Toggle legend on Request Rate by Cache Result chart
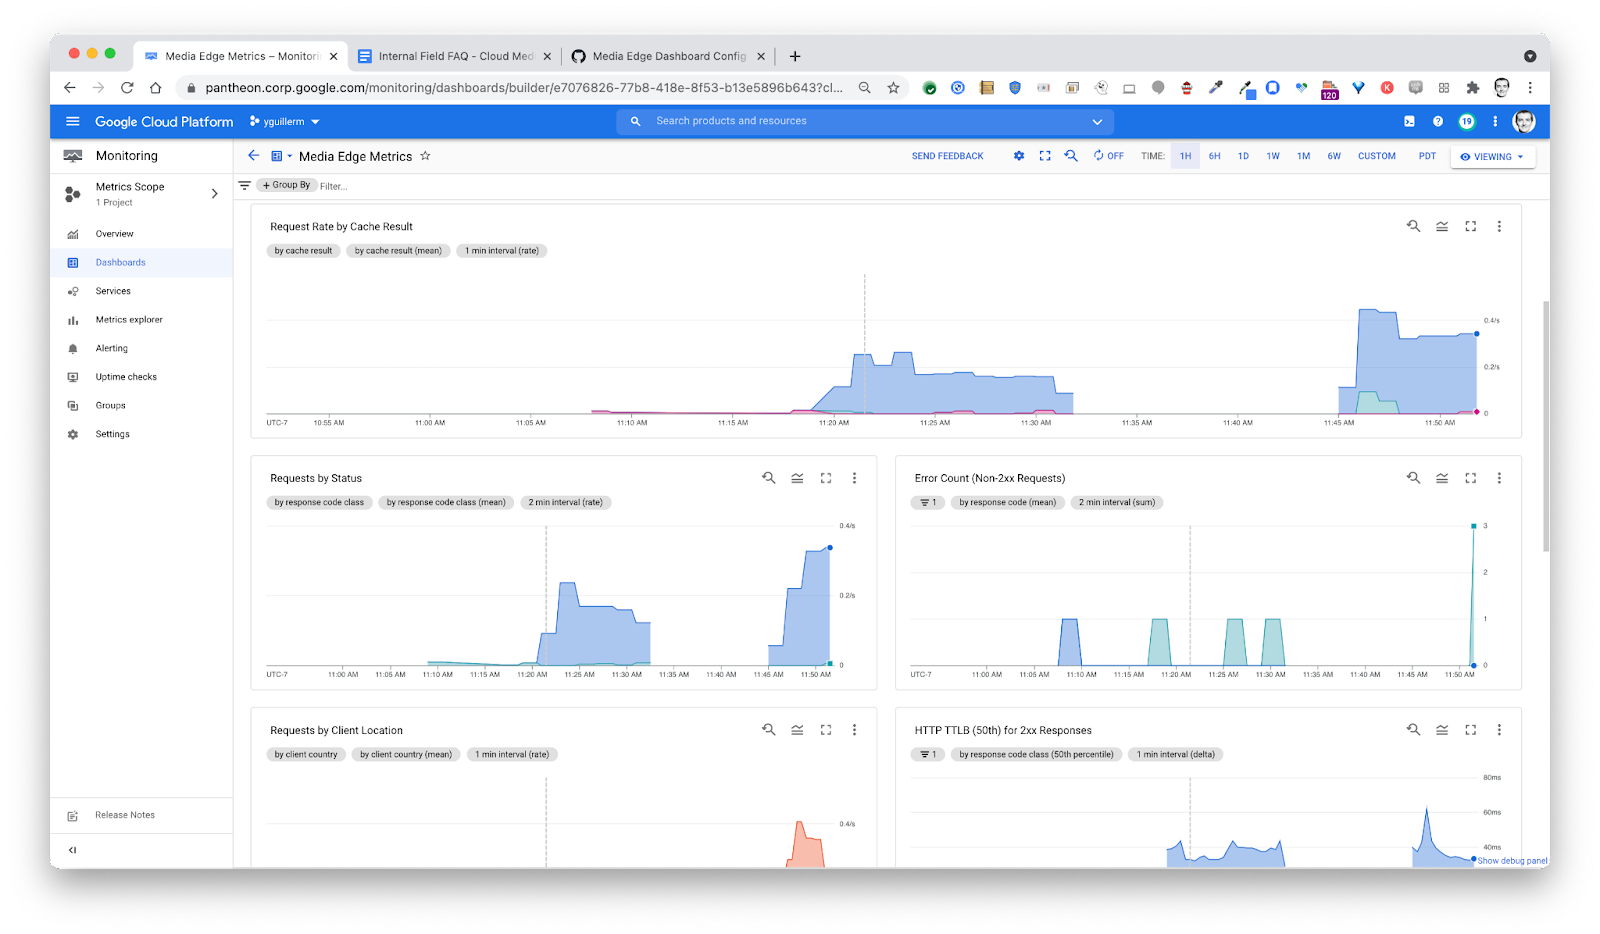This screenshot has height=934, width=1600. click(1442, 227)
